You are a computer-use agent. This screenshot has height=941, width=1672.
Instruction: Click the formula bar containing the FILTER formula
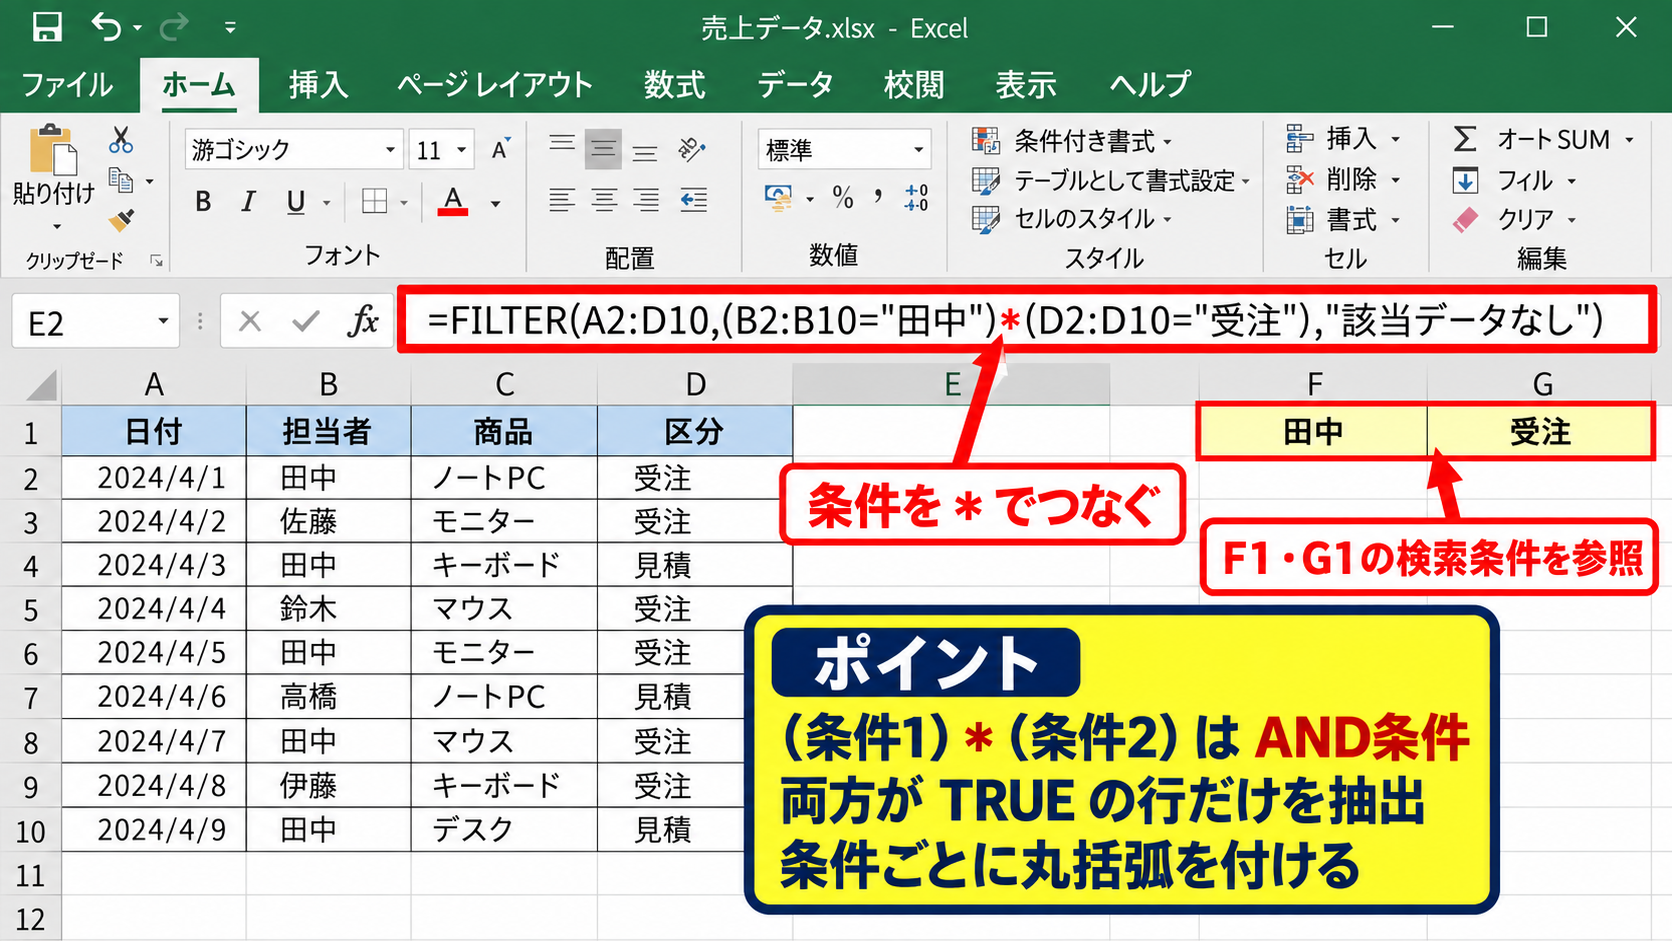tap(1027, 320)
